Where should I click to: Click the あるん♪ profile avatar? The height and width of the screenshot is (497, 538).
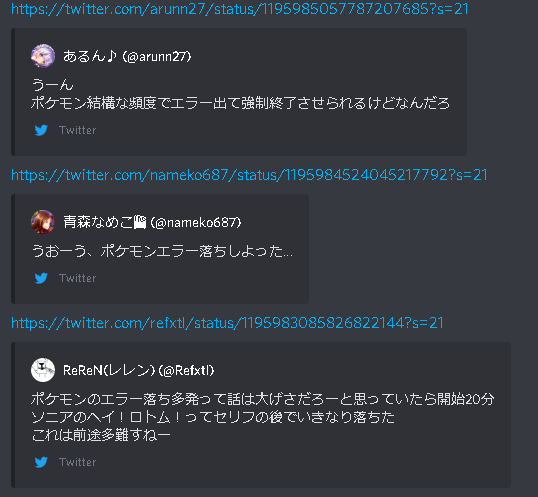click(43, 56)
